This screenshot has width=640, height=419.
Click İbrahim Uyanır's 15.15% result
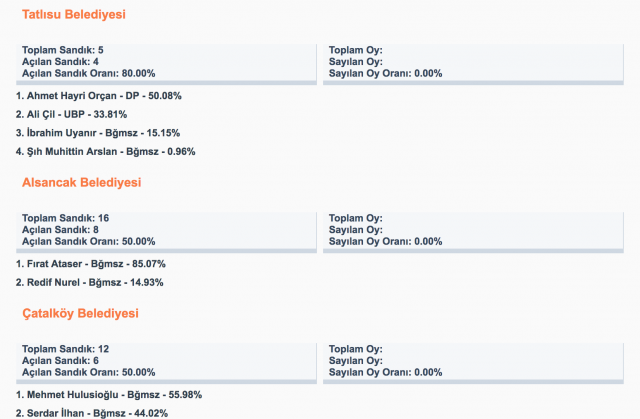(97, 133)
